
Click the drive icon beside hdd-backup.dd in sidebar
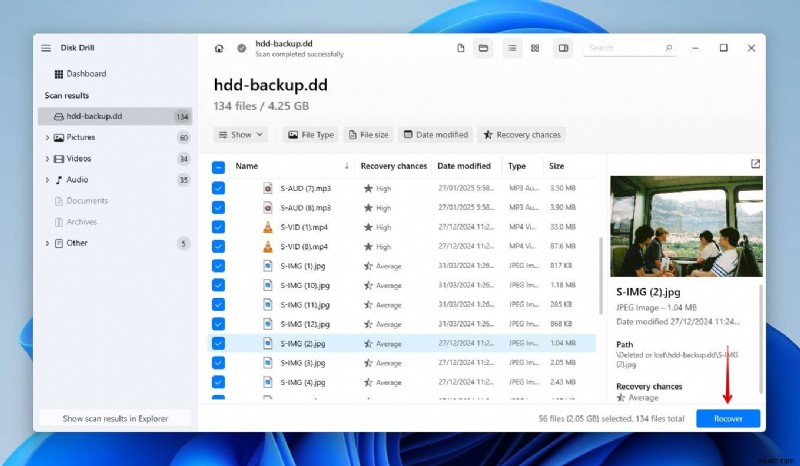pyautogui.click(x=59, y=116)
